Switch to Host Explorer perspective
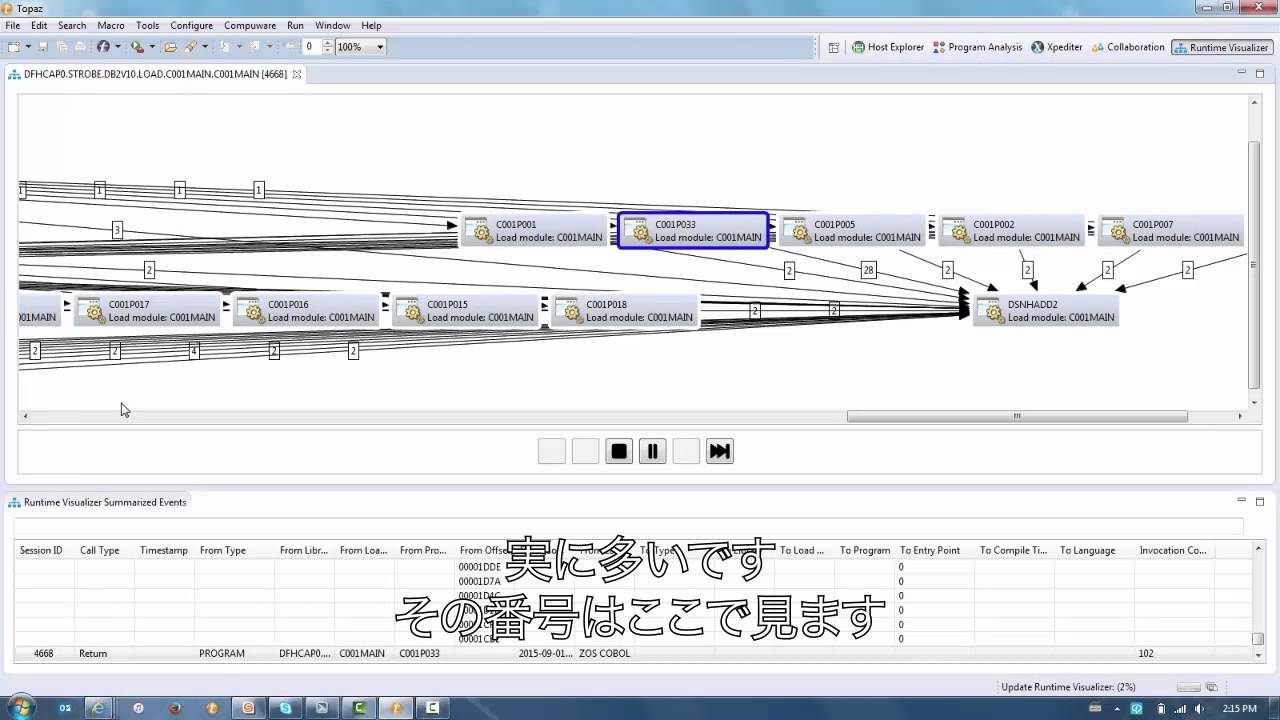 click(x=888, y=47)
